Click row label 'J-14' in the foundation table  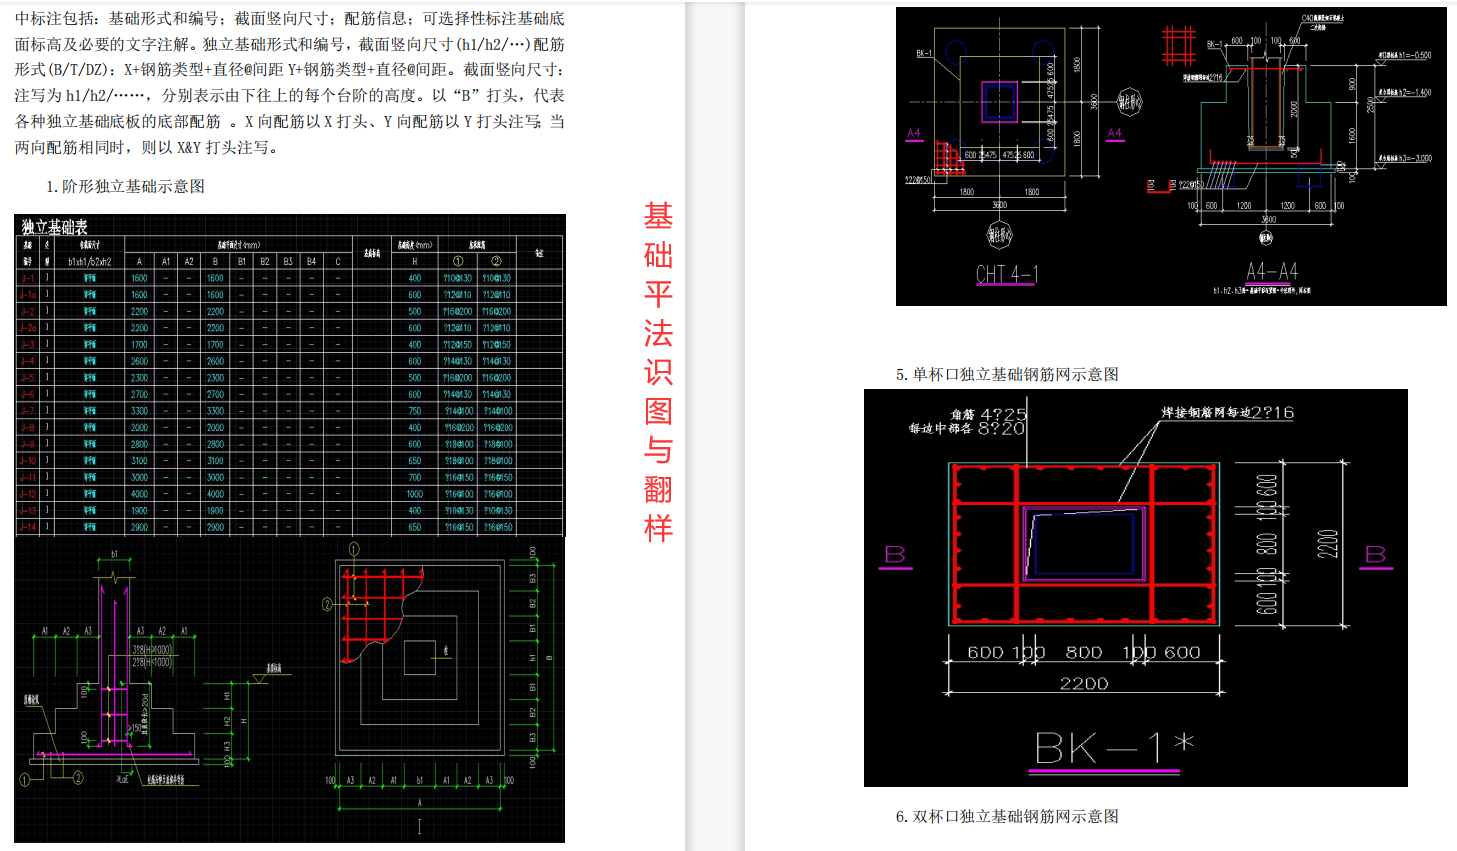coord(27,527)
